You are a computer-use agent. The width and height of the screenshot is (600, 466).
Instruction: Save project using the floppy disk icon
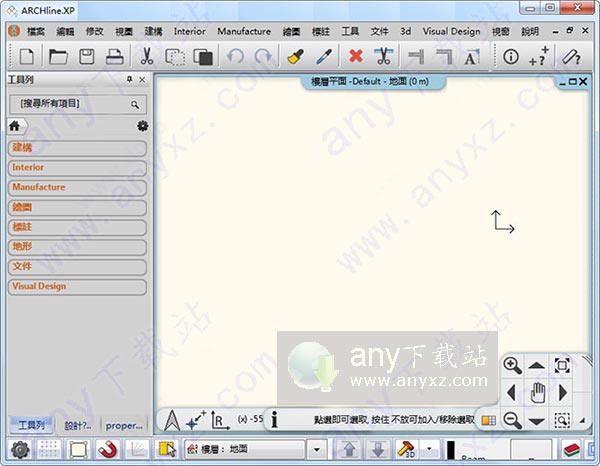click(87, 57)
